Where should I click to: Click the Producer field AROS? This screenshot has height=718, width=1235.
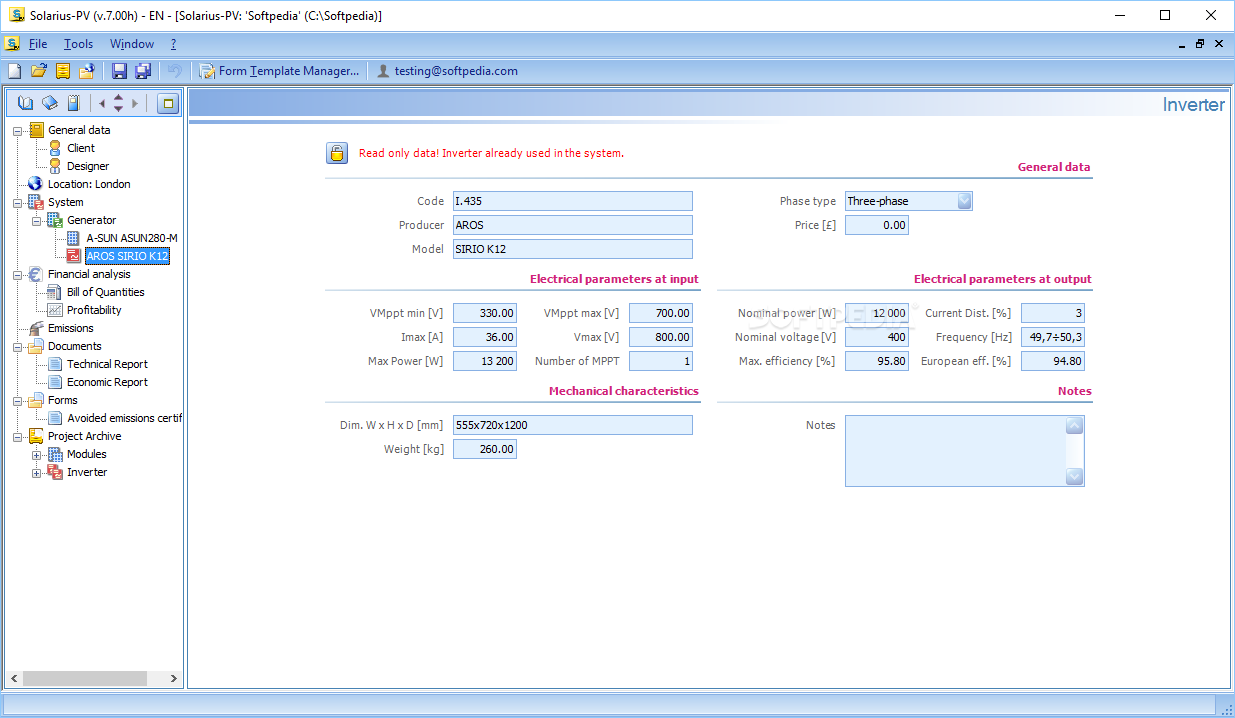[572, 225]
